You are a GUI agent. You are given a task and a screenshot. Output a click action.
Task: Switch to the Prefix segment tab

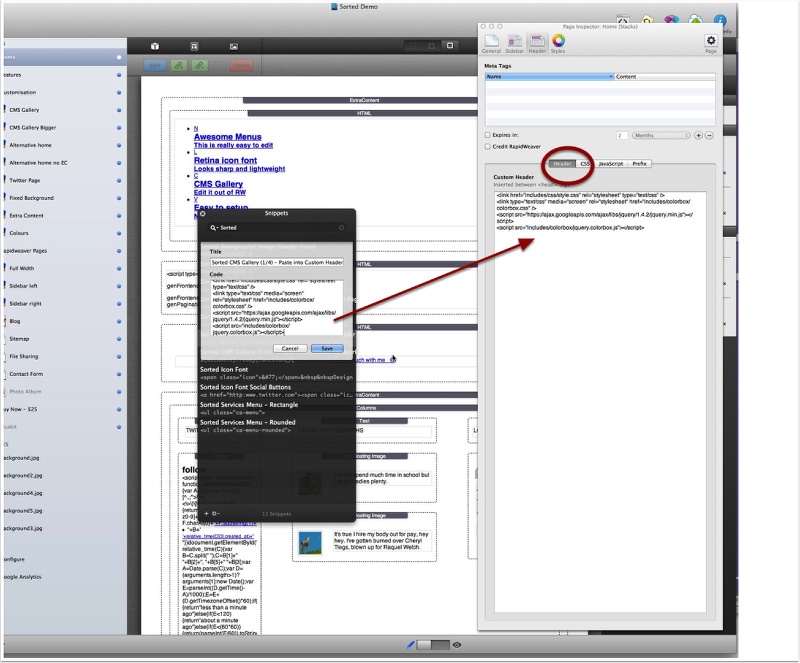point(639,164)
